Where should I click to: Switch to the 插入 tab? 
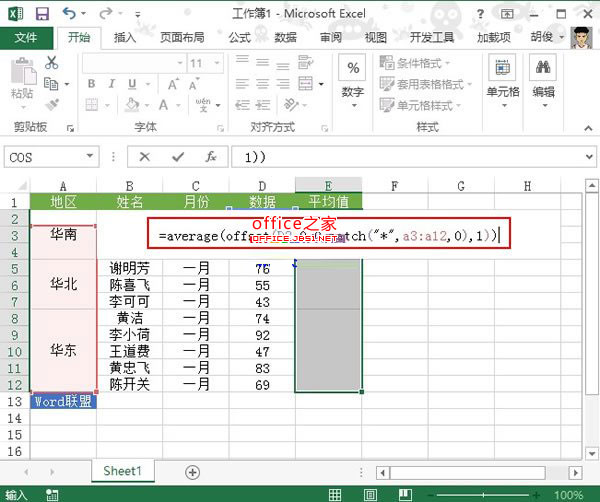point(125,37)
